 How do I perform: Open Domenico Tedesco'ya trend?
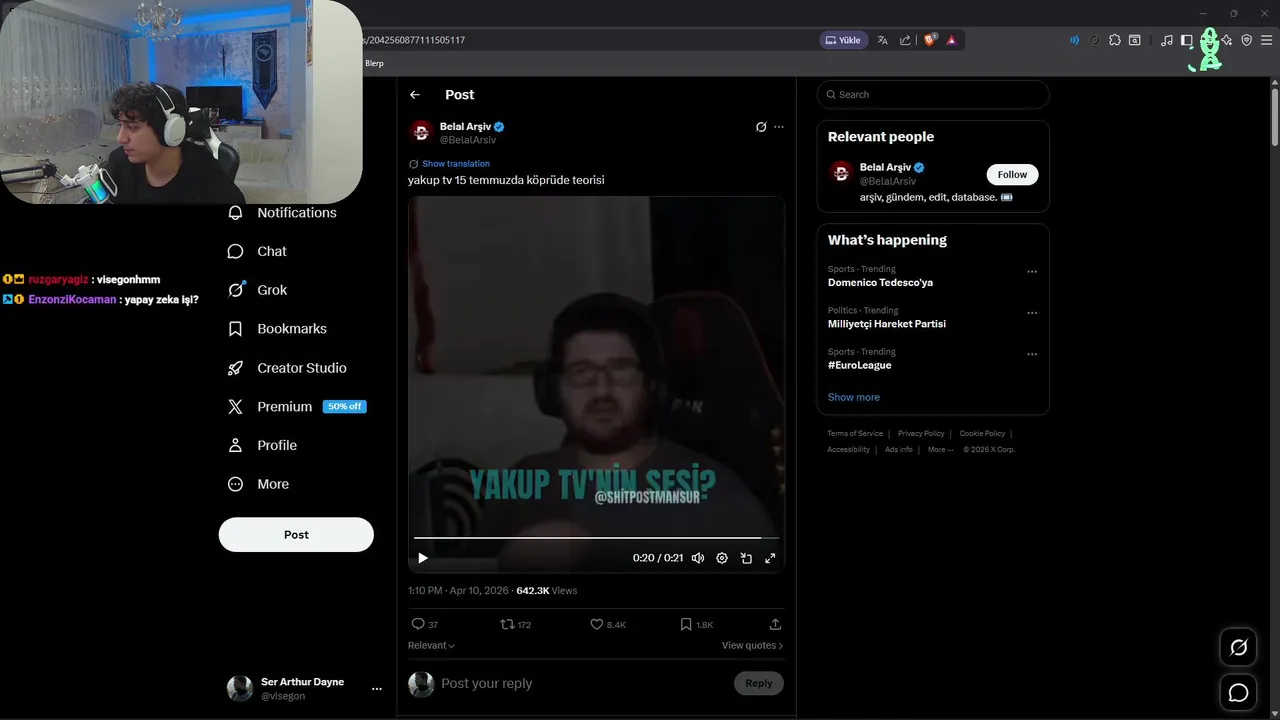pos(880,283)
